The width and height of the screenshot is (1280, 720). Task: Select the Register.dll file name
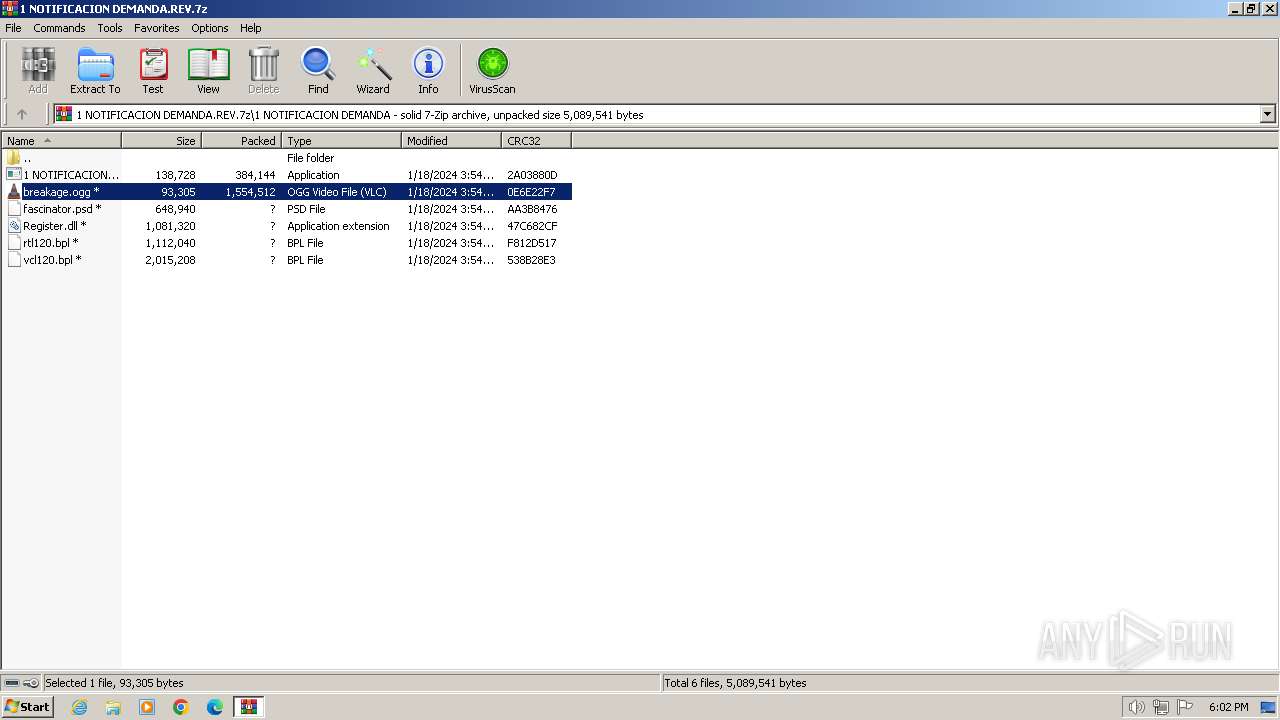pos(55,226)
